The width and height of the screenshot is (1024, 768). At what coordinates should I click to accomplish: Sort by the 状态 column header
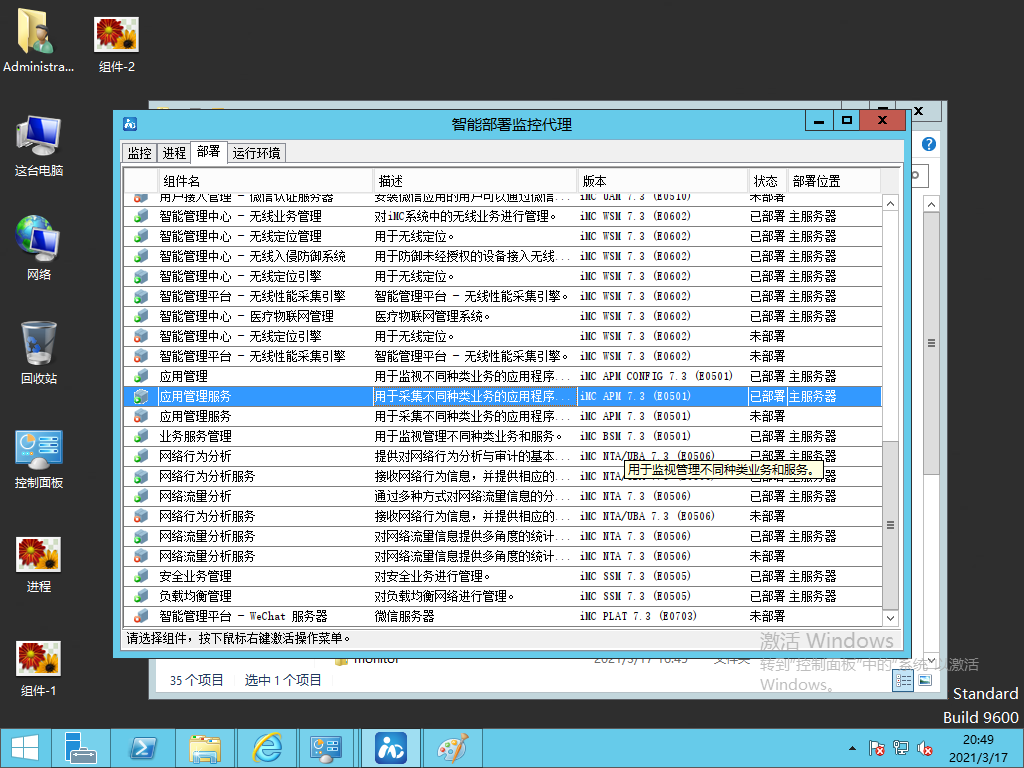[x=767, y=181]
